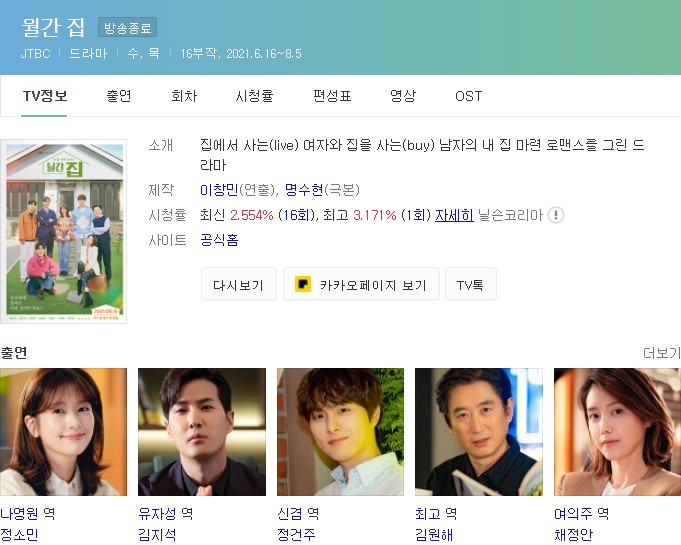Image resolution: width=681 pixels, height=545 pixels.
Task: Open the 편성표 tab
Action: 332,96
